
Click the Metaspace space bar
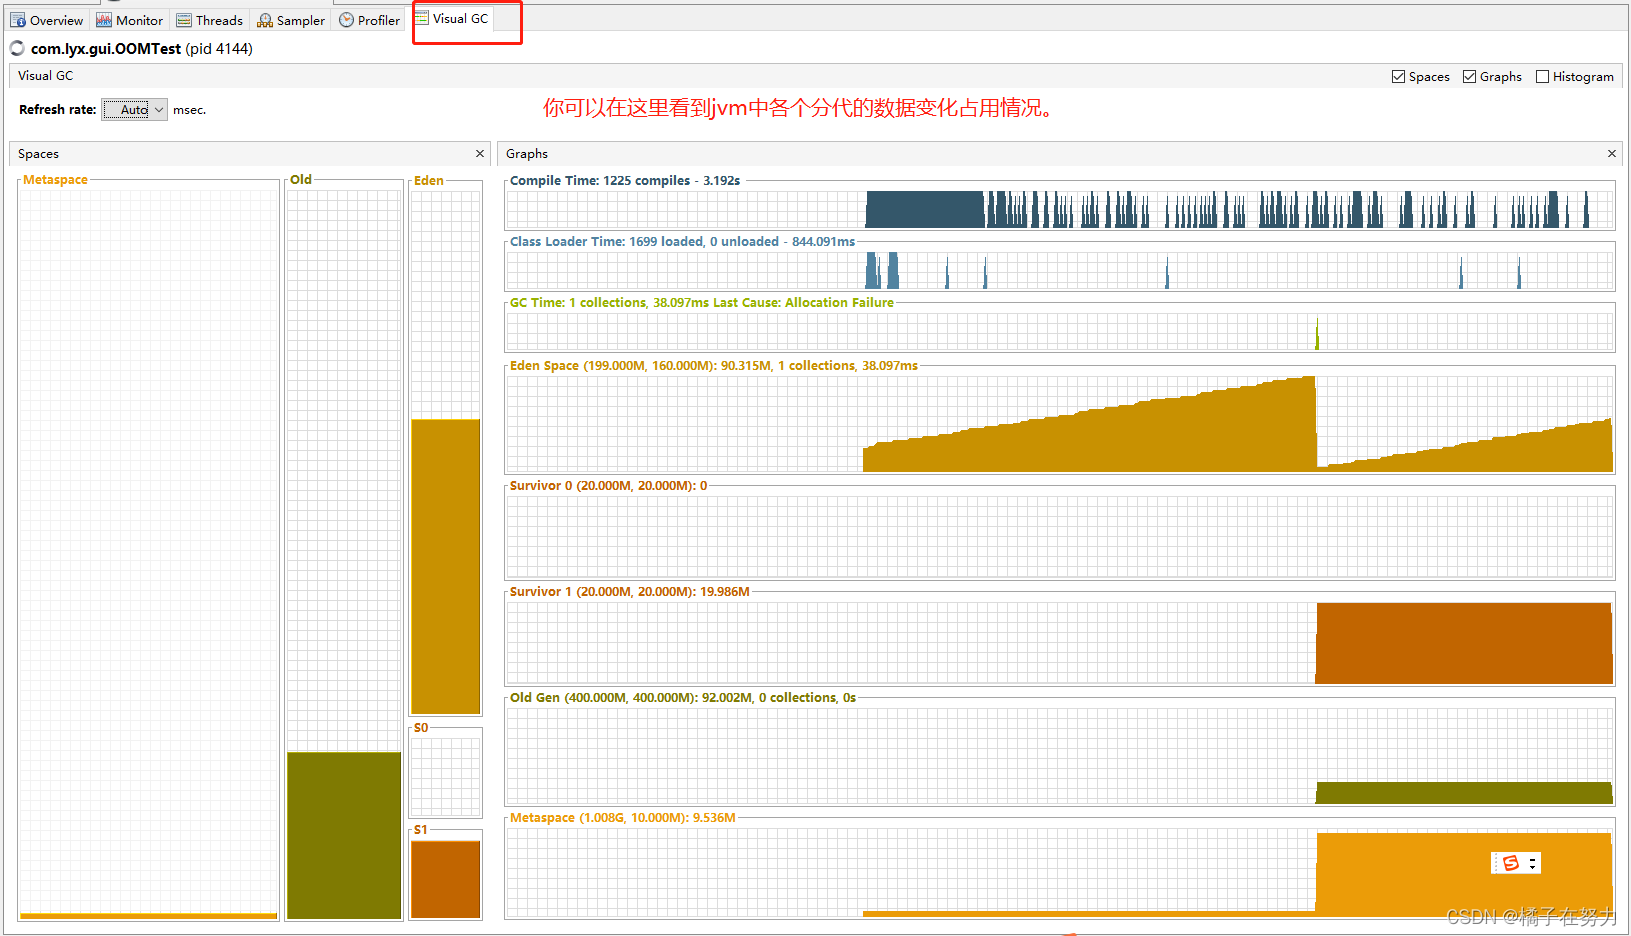148,916
